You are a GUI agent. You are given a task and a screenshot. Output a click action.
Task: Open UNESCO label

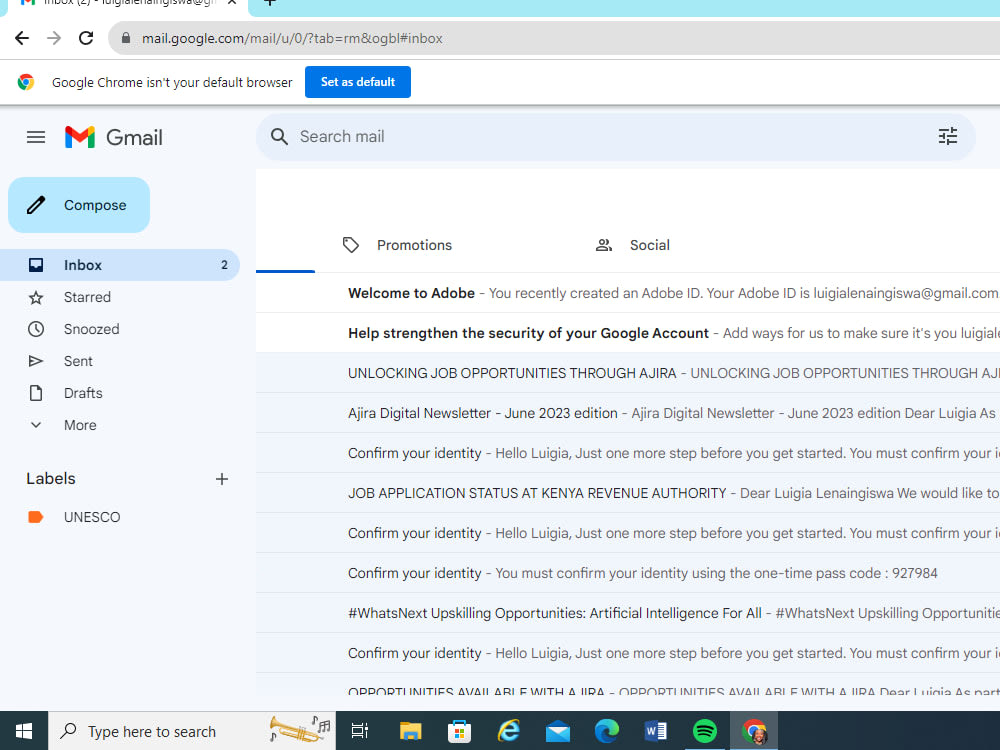coord(120,517)
